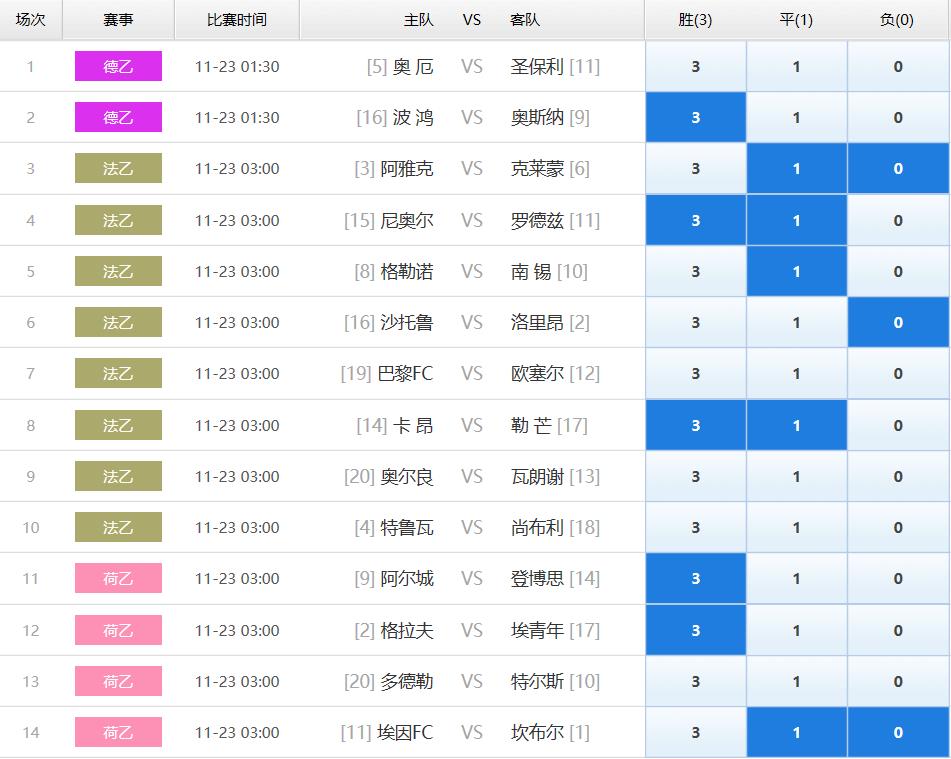Screen dimensions: 951x759
Task: Deselect draw (1) for 尼奥尔 vs 罗德兹
Action: 796,220
